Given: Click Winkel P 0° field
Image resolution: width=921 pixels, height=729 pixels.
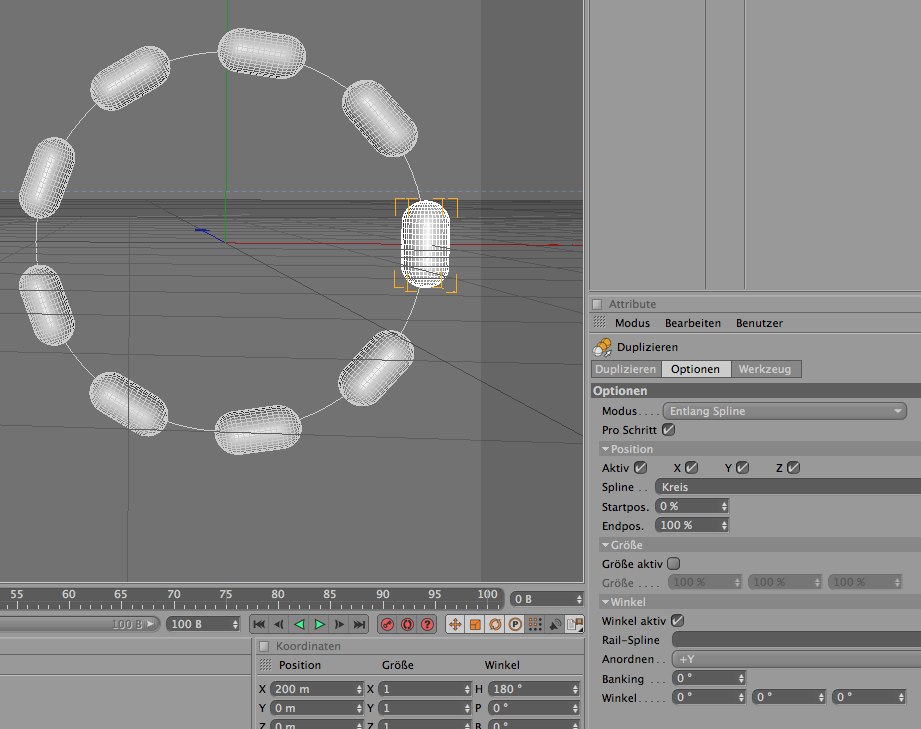Looking at the screenshot, I should click(534, 708).
